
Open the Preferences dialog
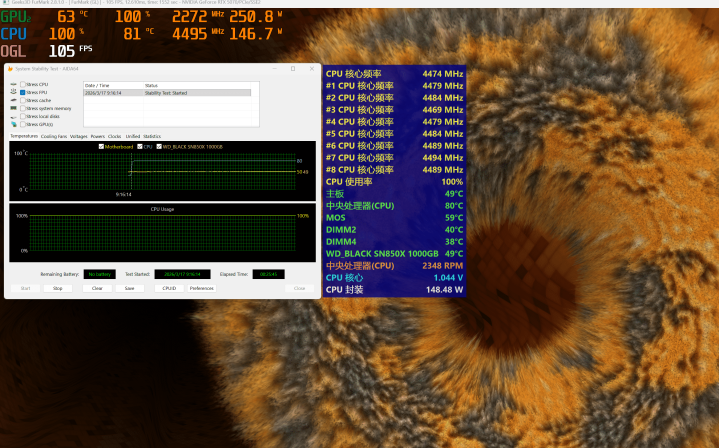201,288
